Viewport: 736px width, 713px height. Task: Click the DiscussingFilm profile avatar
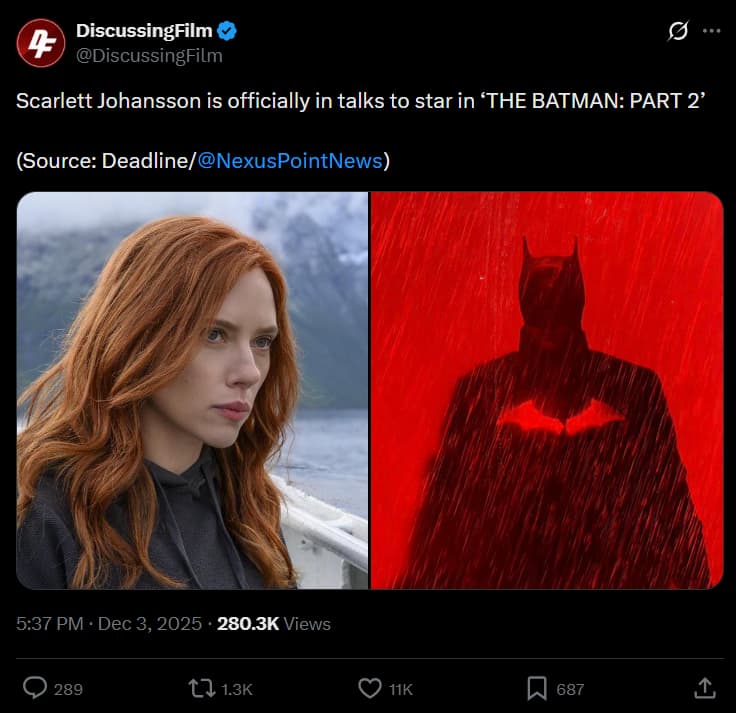(x=41, y=43)
